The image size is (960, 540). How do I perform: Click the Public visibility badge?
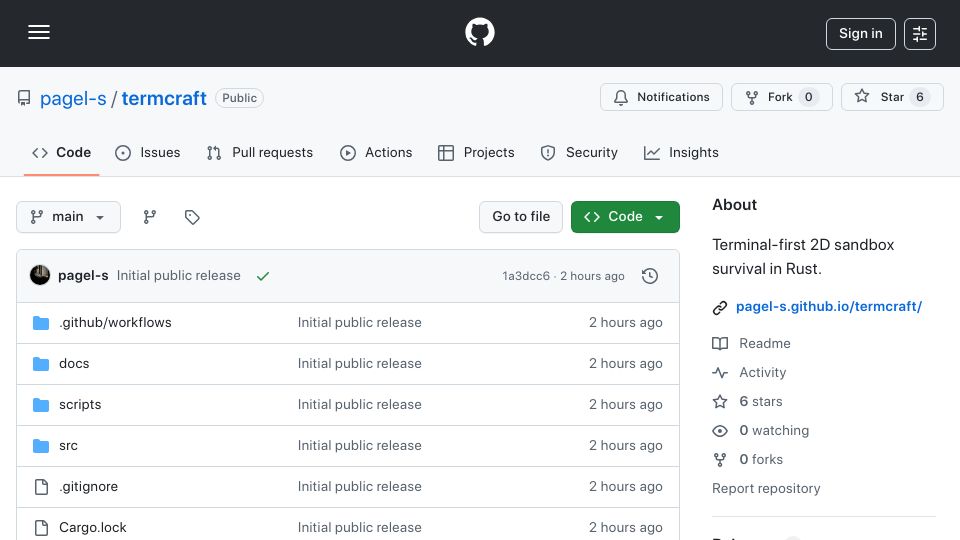[239, 98]
